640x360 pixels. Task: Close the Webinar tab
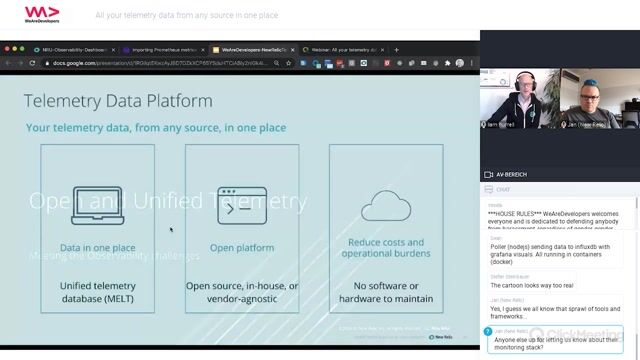click(382, 50)
